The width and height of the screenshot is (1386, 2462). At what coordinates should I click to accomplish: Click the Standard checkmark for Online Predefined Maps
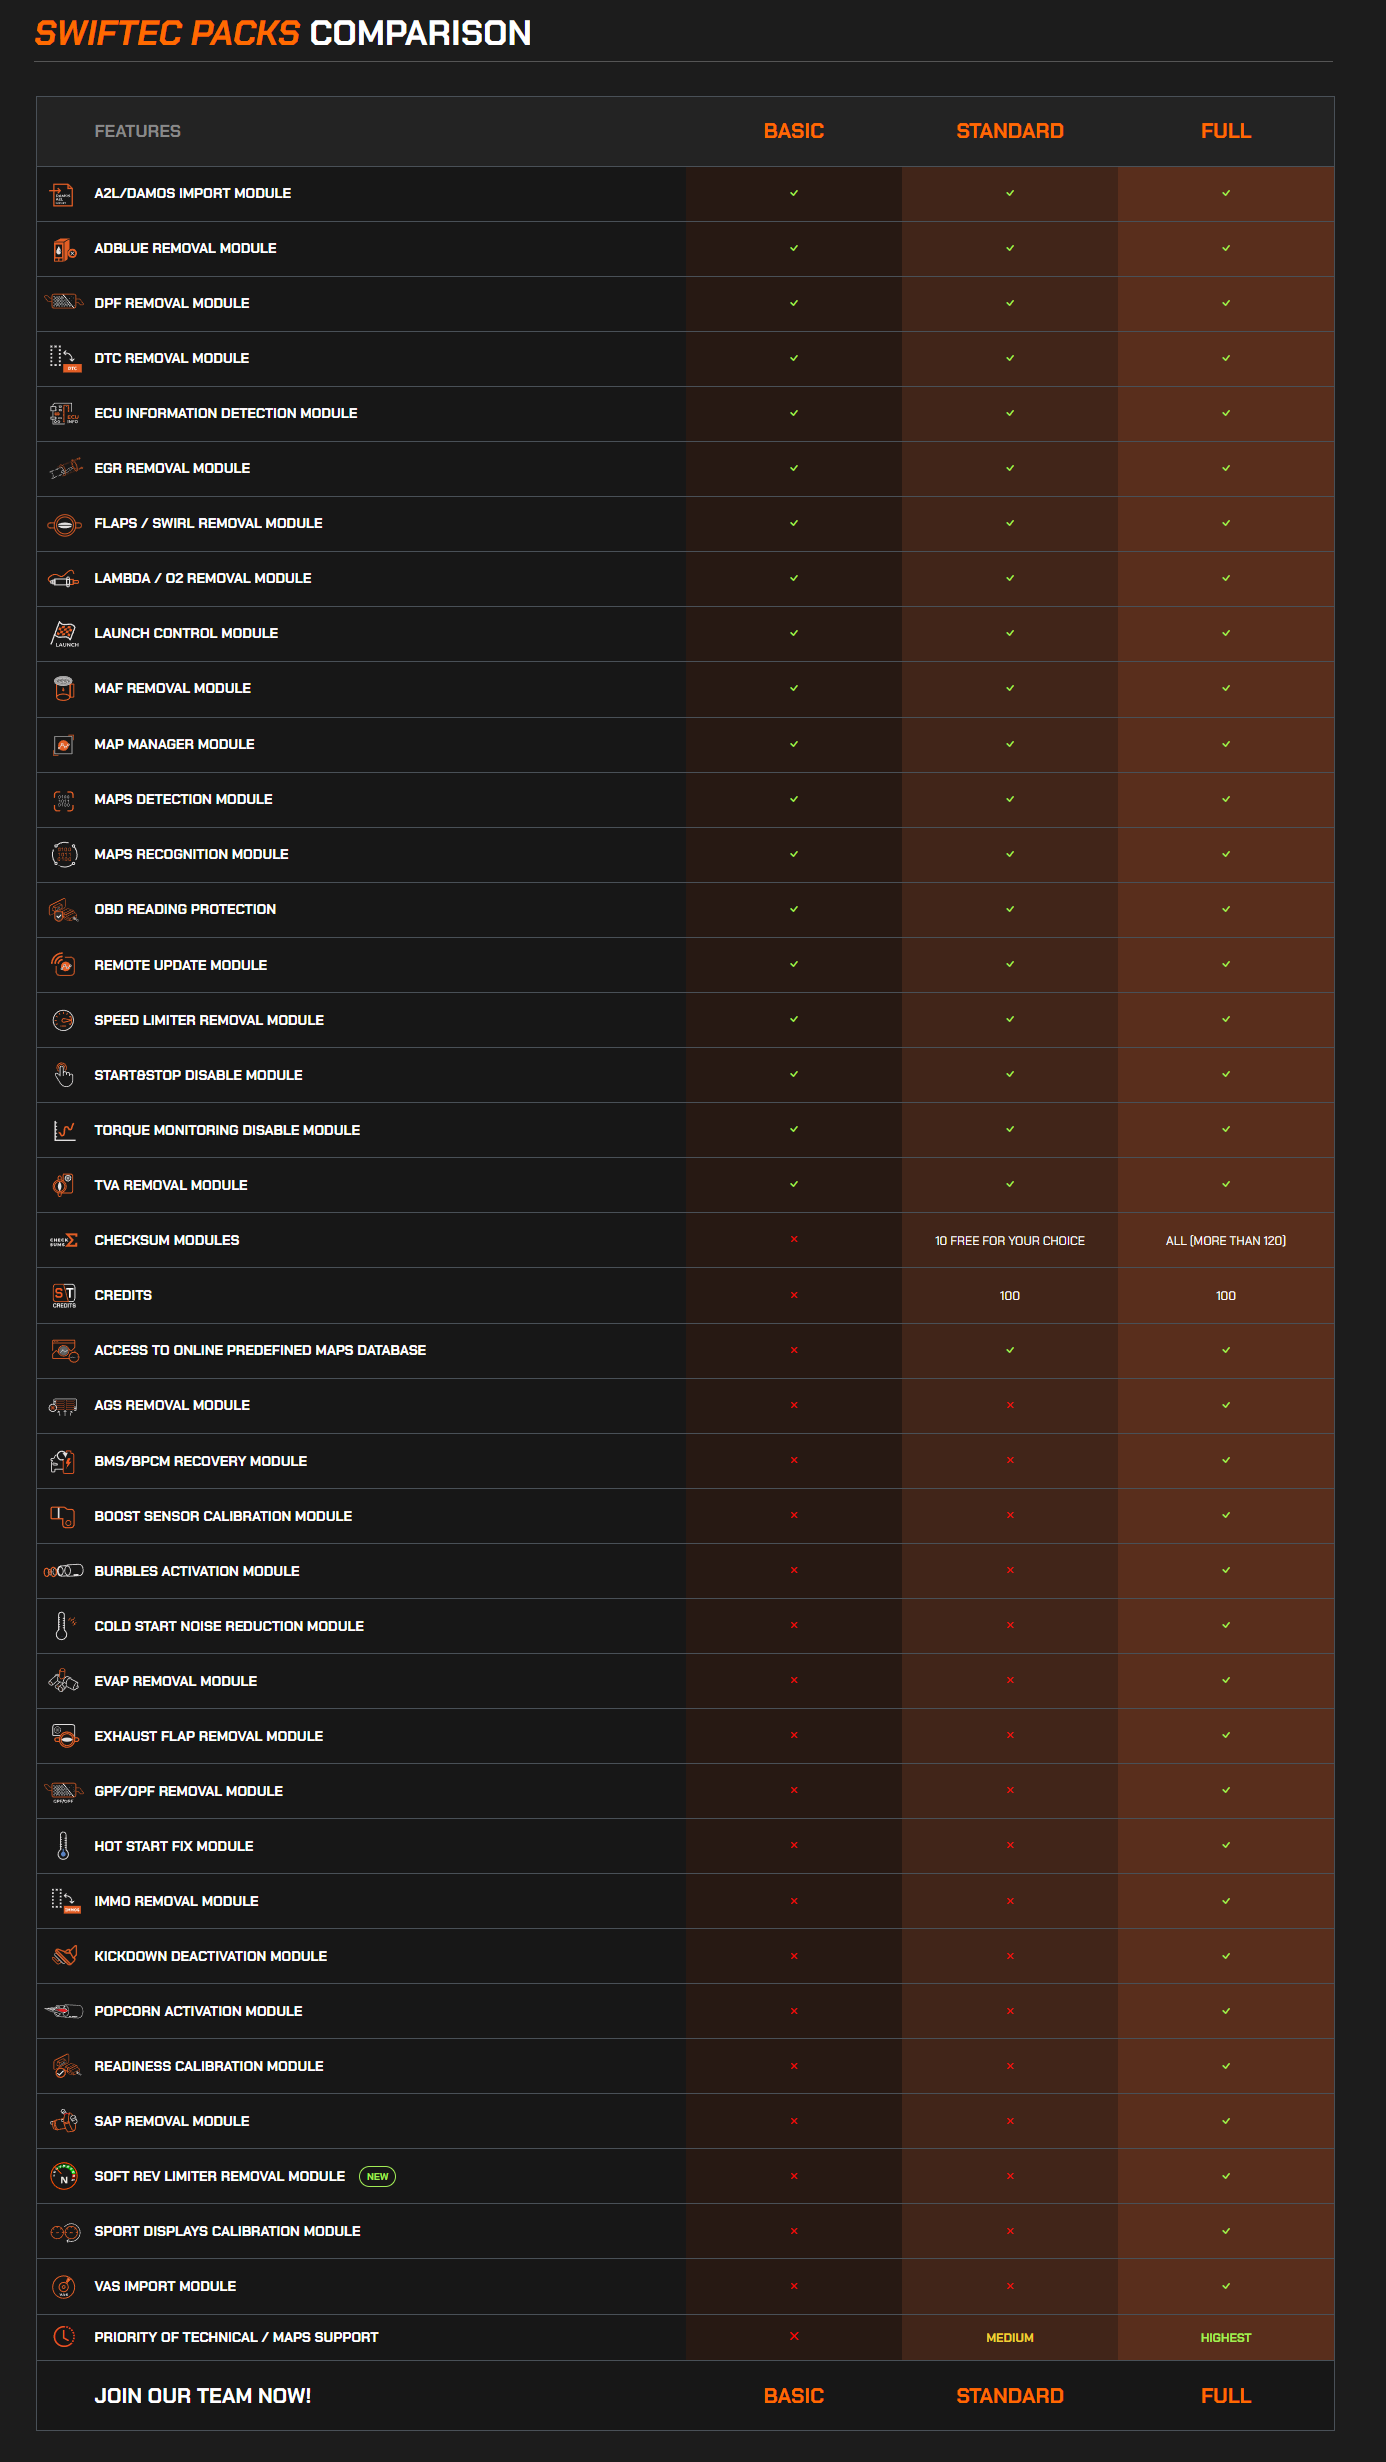(1010, 1350)
